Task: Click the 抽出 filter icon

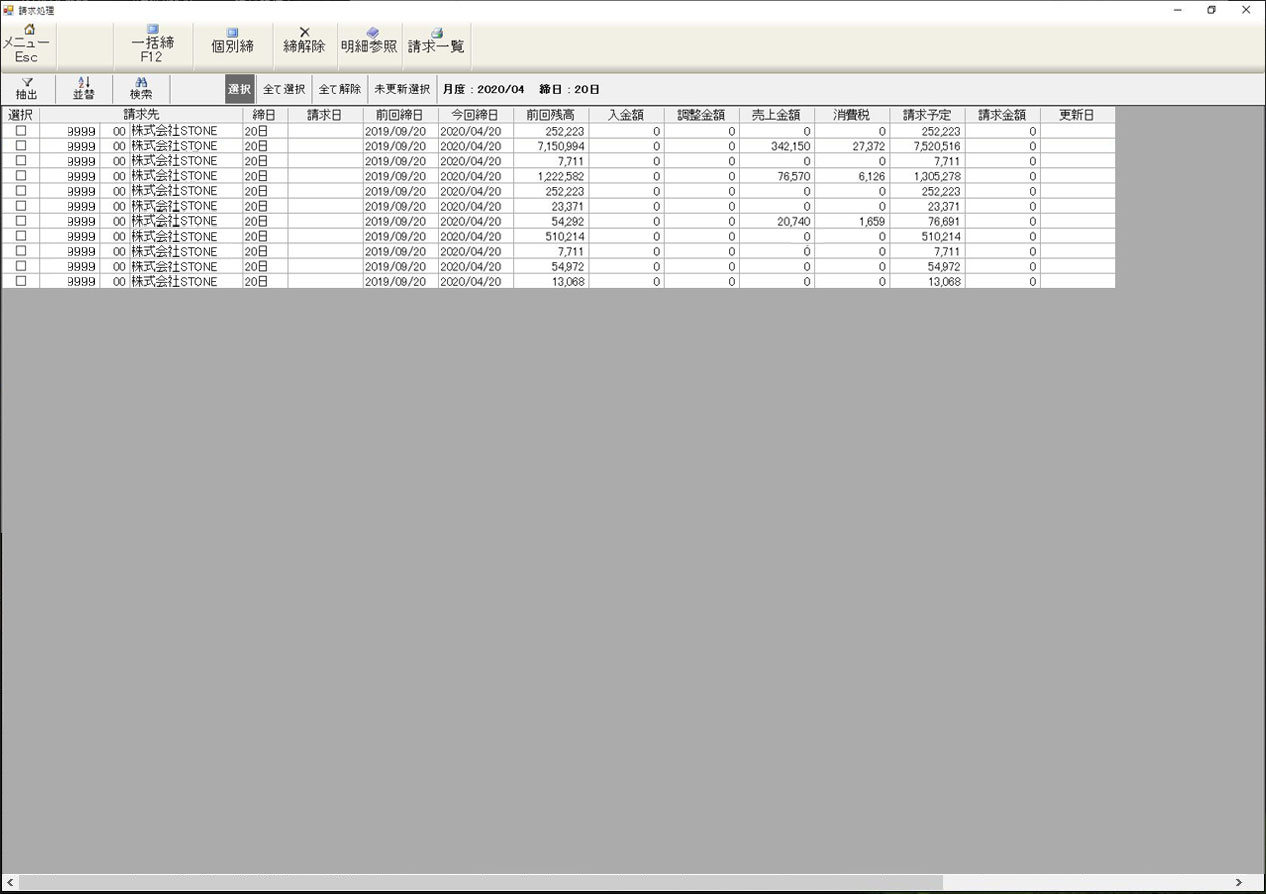Action: (x=27, y=82)
